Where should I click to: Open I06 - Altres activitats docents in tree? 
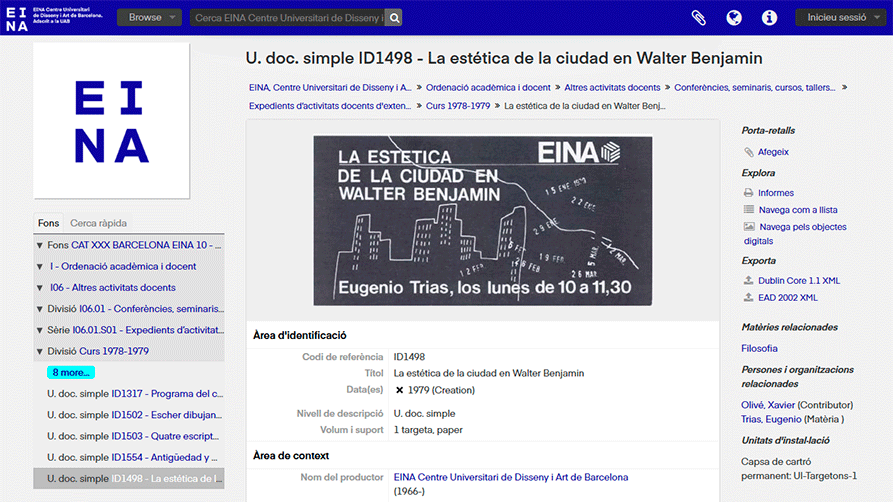113,288
